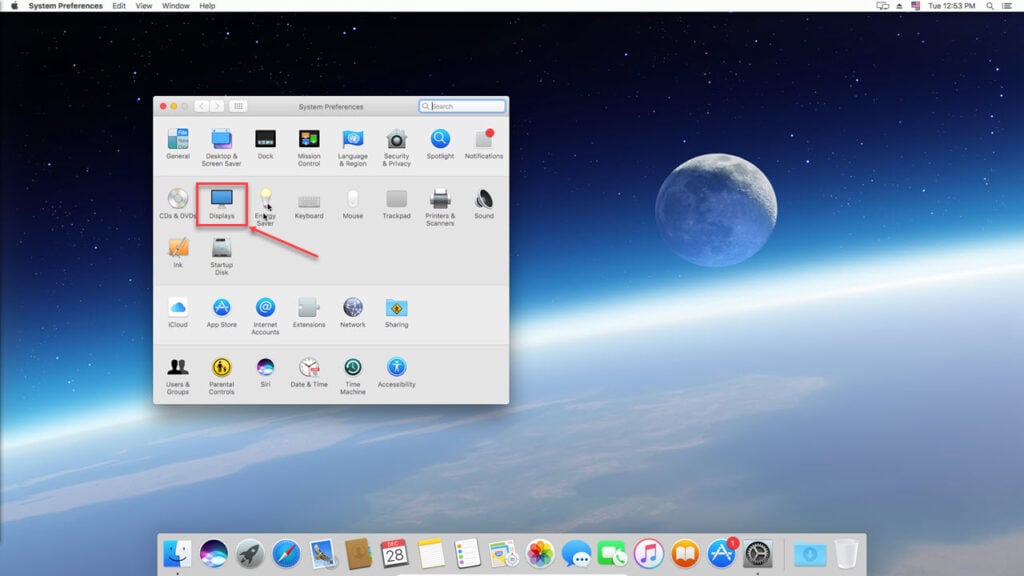Open Spotlight preferences

point(440,144)
